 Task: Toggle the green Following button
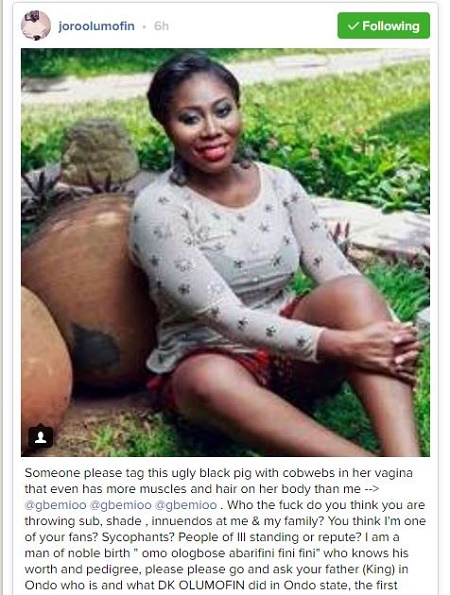pos(384,25)
